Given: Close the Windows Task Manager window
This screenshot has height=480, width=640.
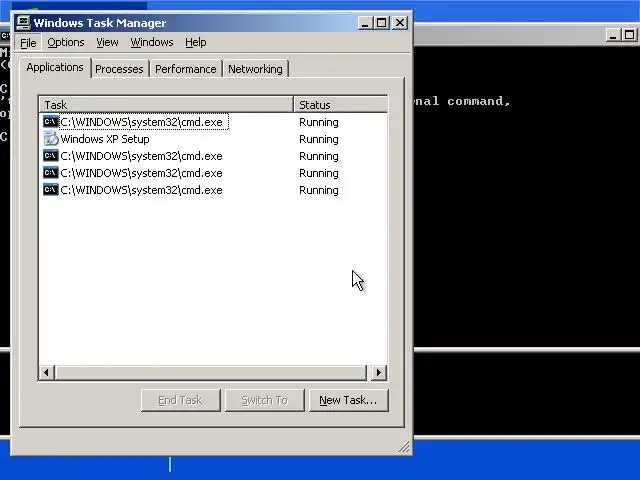Looking at the screenshot, I should pos(400,23).
